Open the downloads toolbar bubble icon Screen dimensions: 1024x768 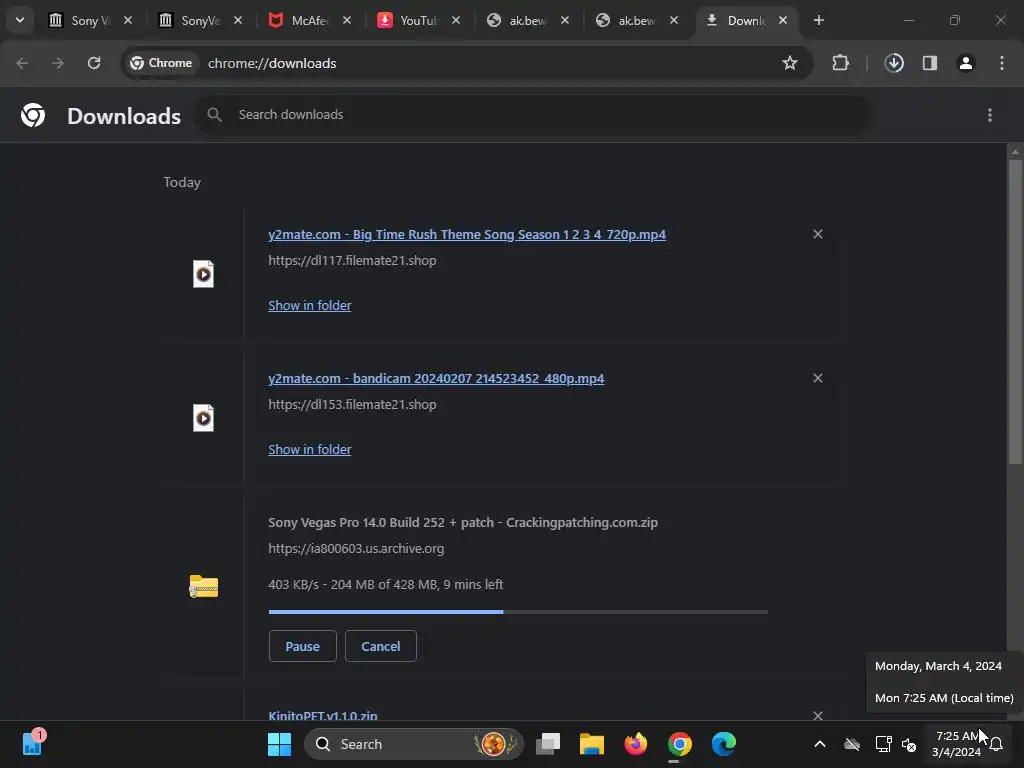click(894, 63)
